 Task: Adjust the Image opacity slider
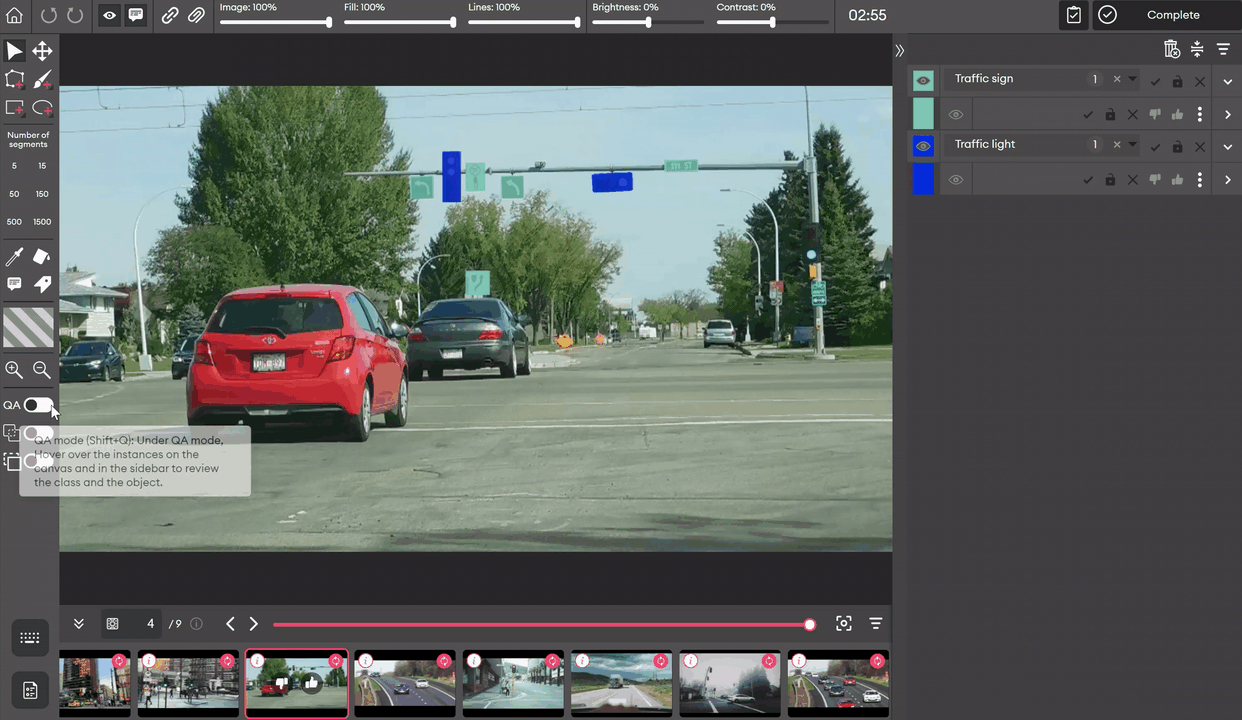(275, 22)
